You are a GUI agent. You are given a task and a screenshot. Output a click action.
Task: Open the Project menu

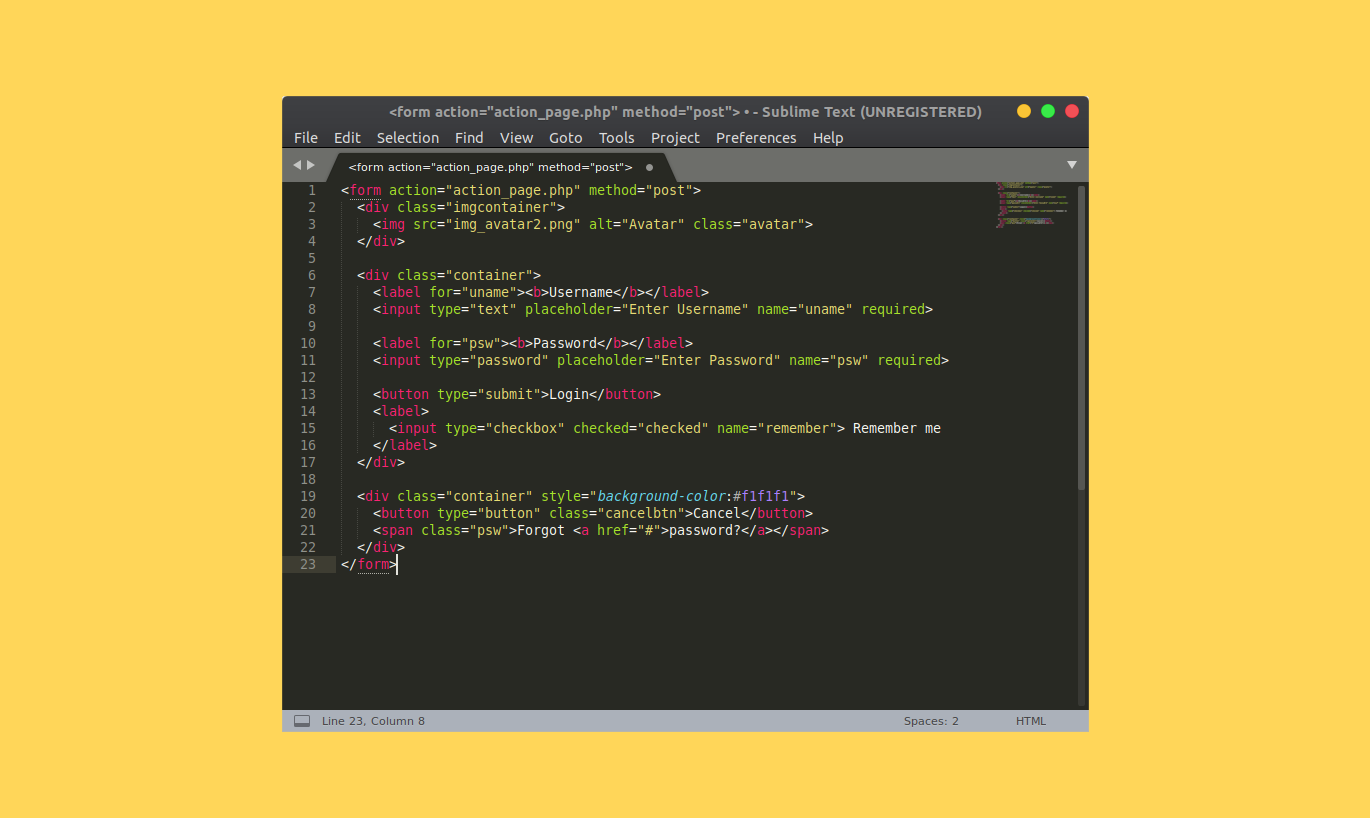pyautogui.click(x=675, y=138)
